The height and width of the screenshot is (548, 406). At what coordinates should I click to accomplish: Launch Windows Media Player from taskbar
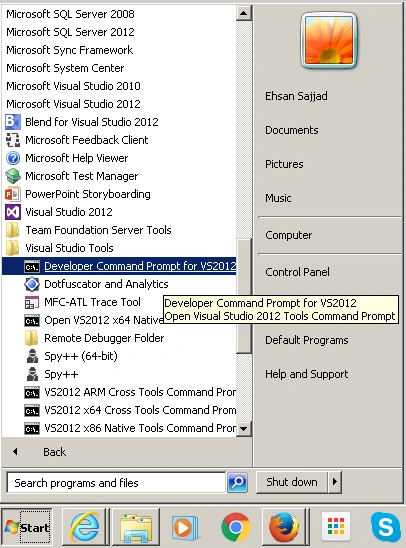tap(186, 527)
